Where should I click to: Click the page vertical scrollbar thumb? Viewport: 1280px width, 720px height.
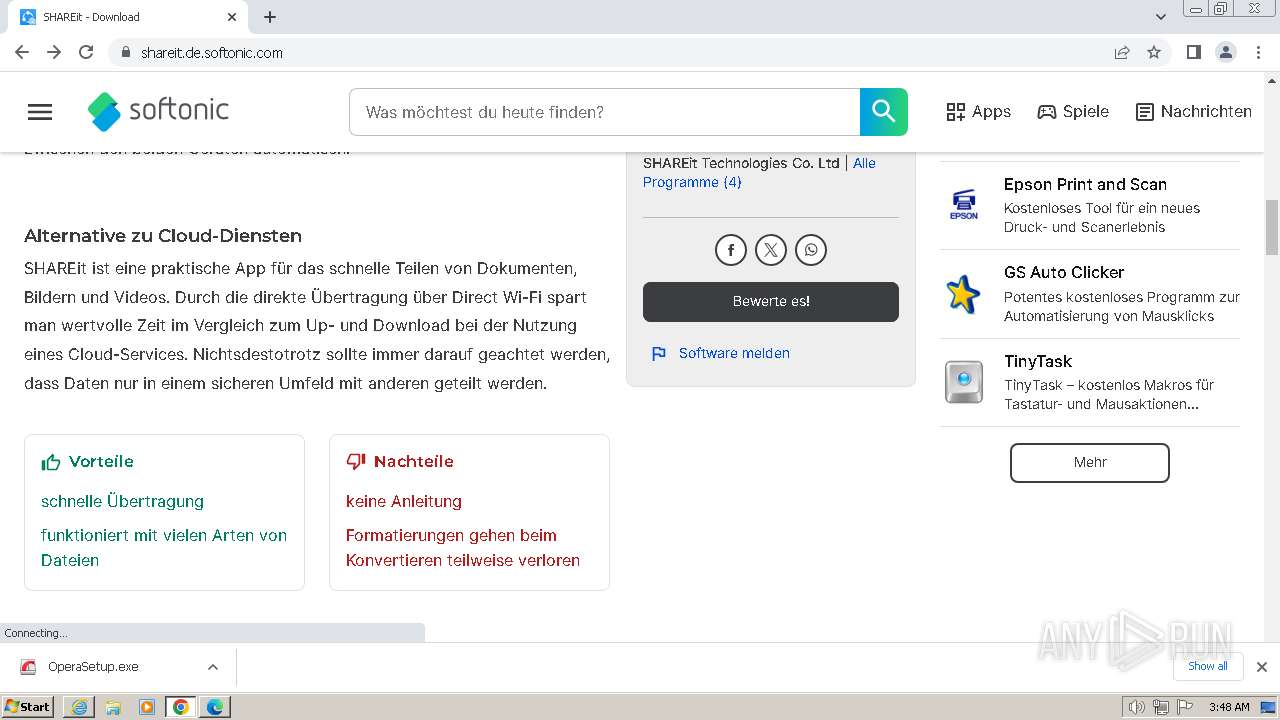[x=1272, y=227]
